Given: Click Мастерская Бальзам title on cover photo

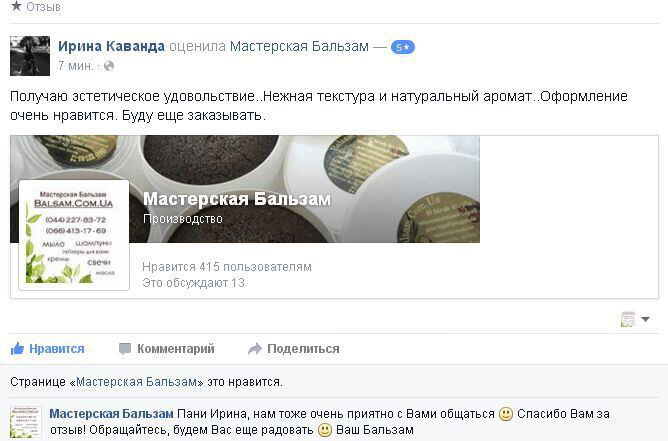Looking at the screenshot, I should click(x=237, y=199).
